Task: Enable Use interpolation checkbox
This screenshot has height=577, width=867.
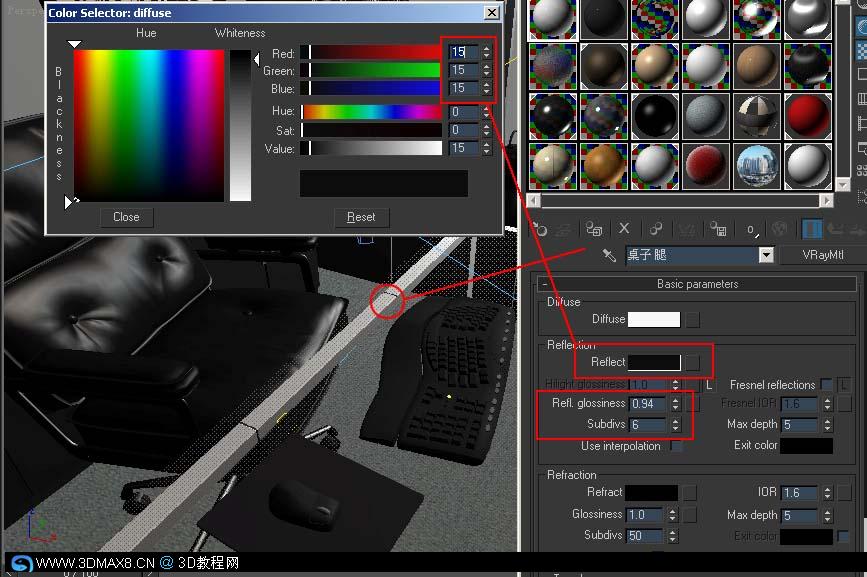Action: coord(676,446)
